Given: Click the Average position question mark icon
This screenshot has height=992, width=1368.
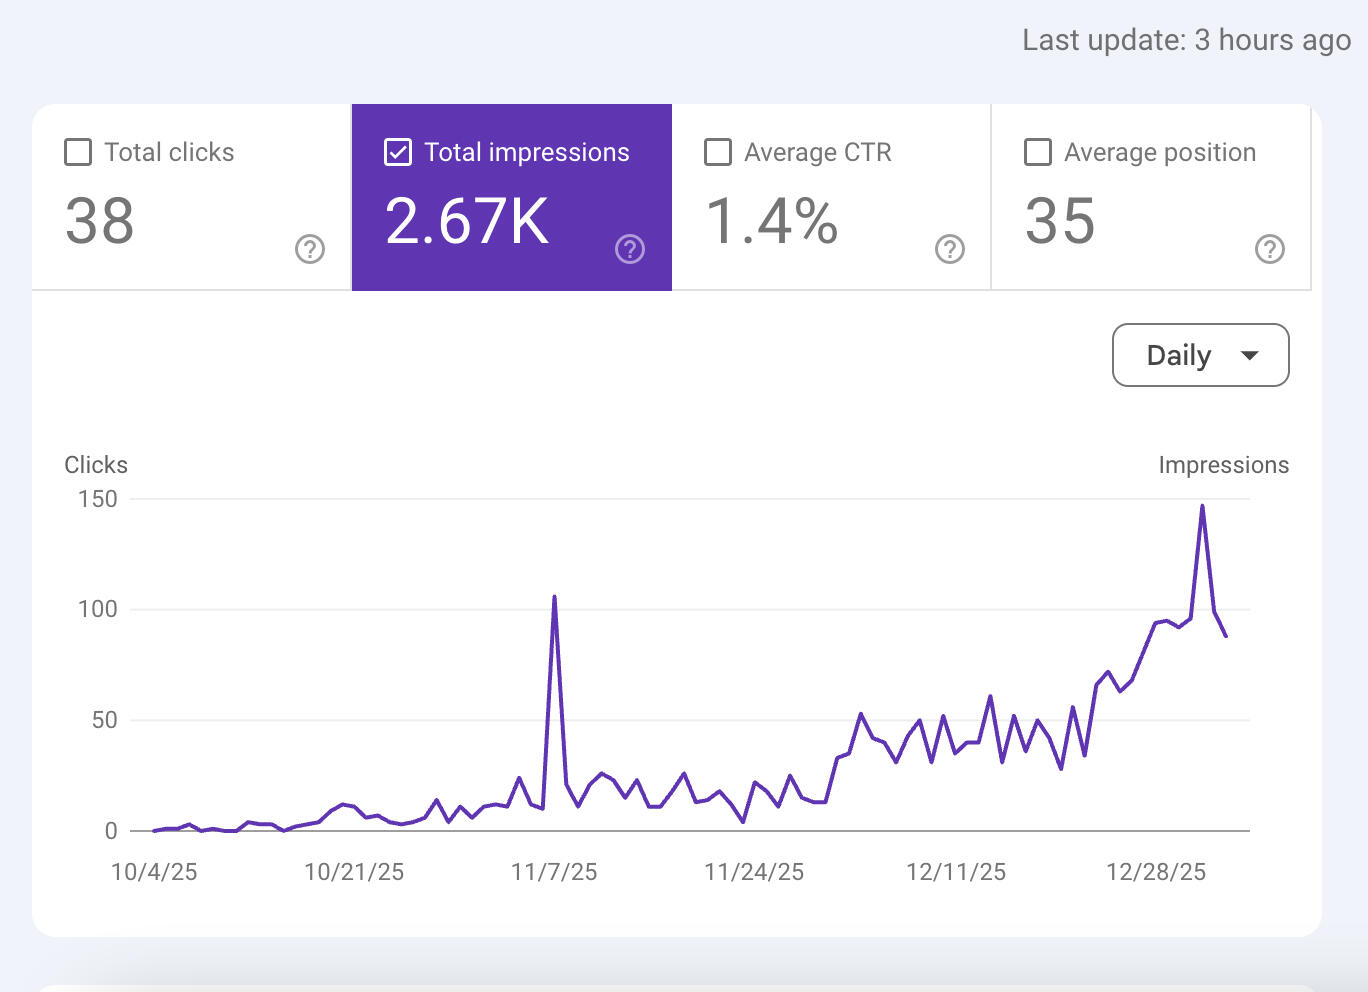Looking at the screenshot, I should (x=1269, y=248).
